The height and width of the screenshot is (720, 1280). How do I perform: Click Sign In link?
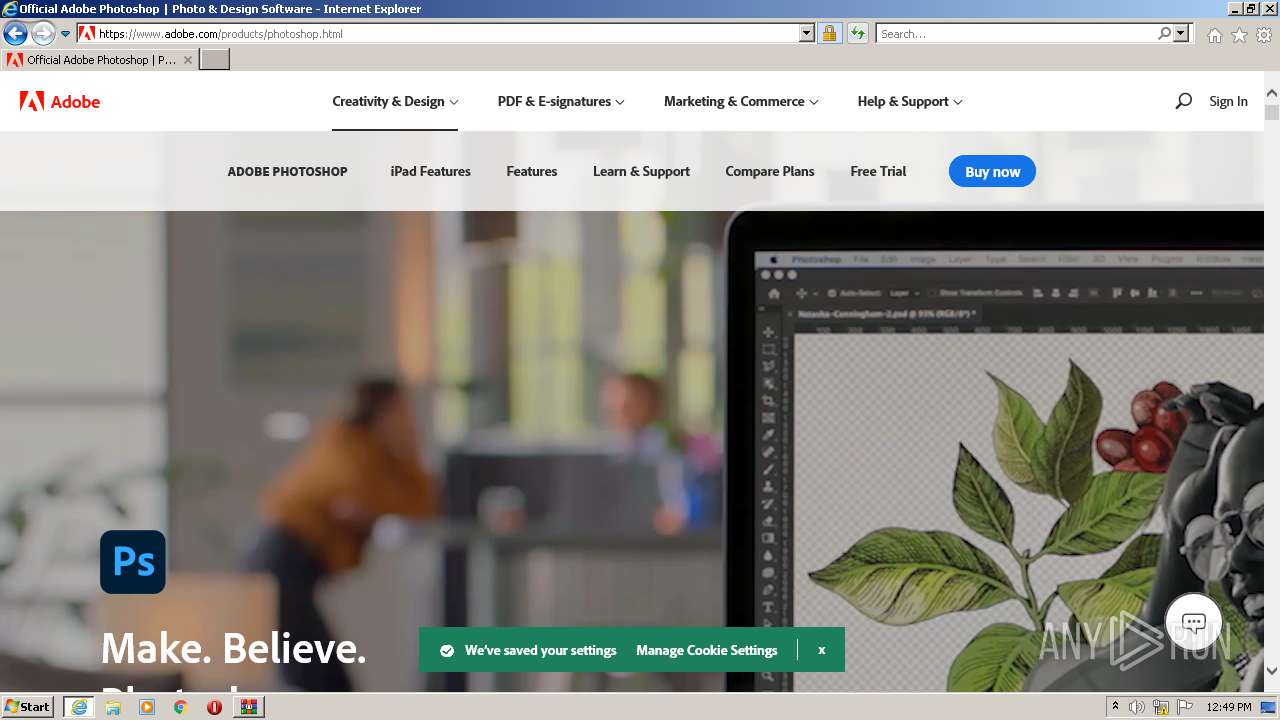tap(1228, 101)
